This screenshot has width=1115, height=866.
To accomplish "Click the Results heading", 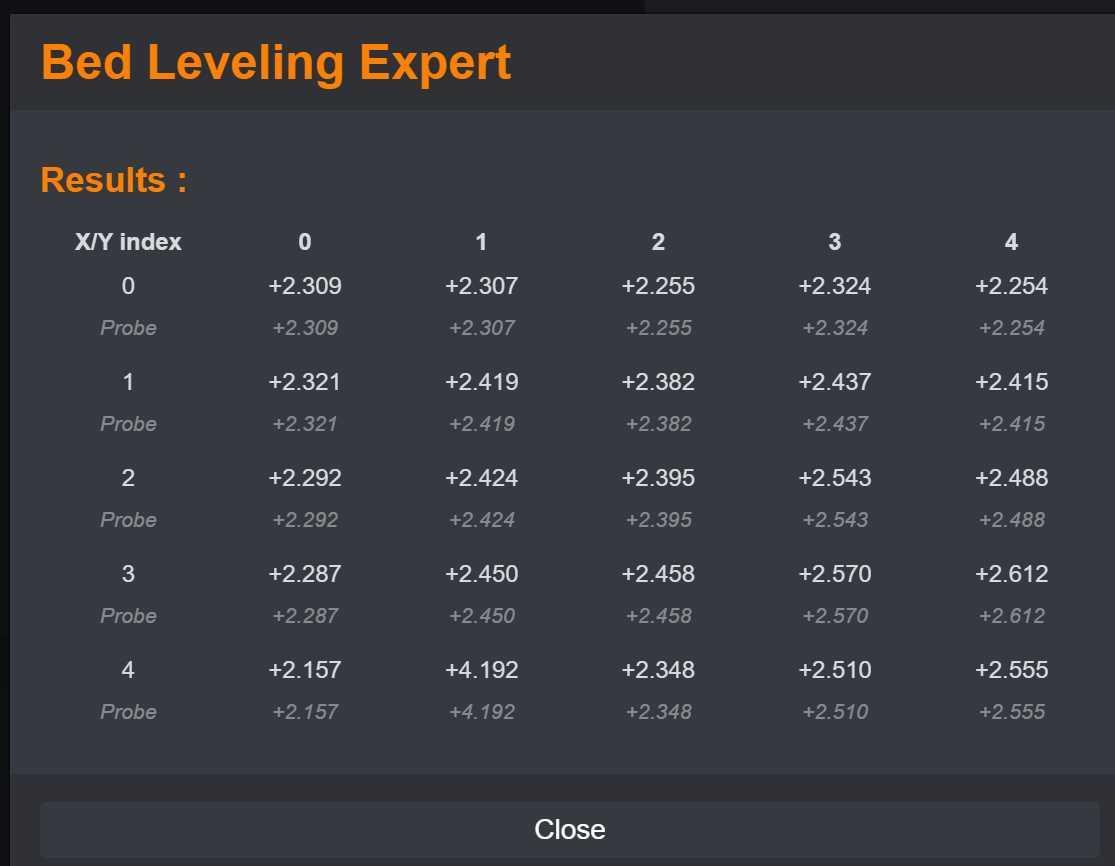I will [114, 180].
